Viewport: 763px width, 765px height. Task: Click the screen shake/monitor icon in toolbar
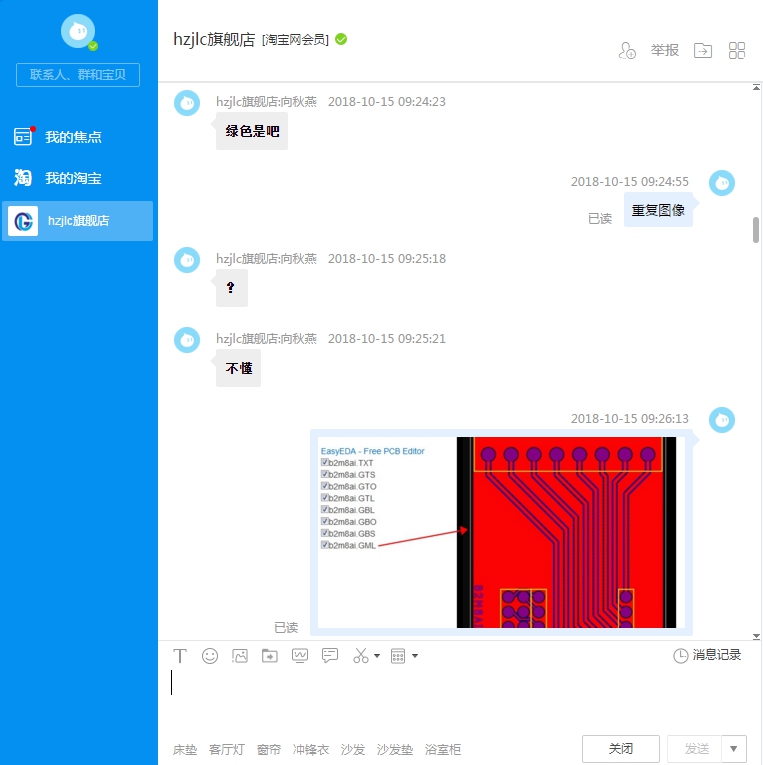pyautogui.click(x=300, y=656)
